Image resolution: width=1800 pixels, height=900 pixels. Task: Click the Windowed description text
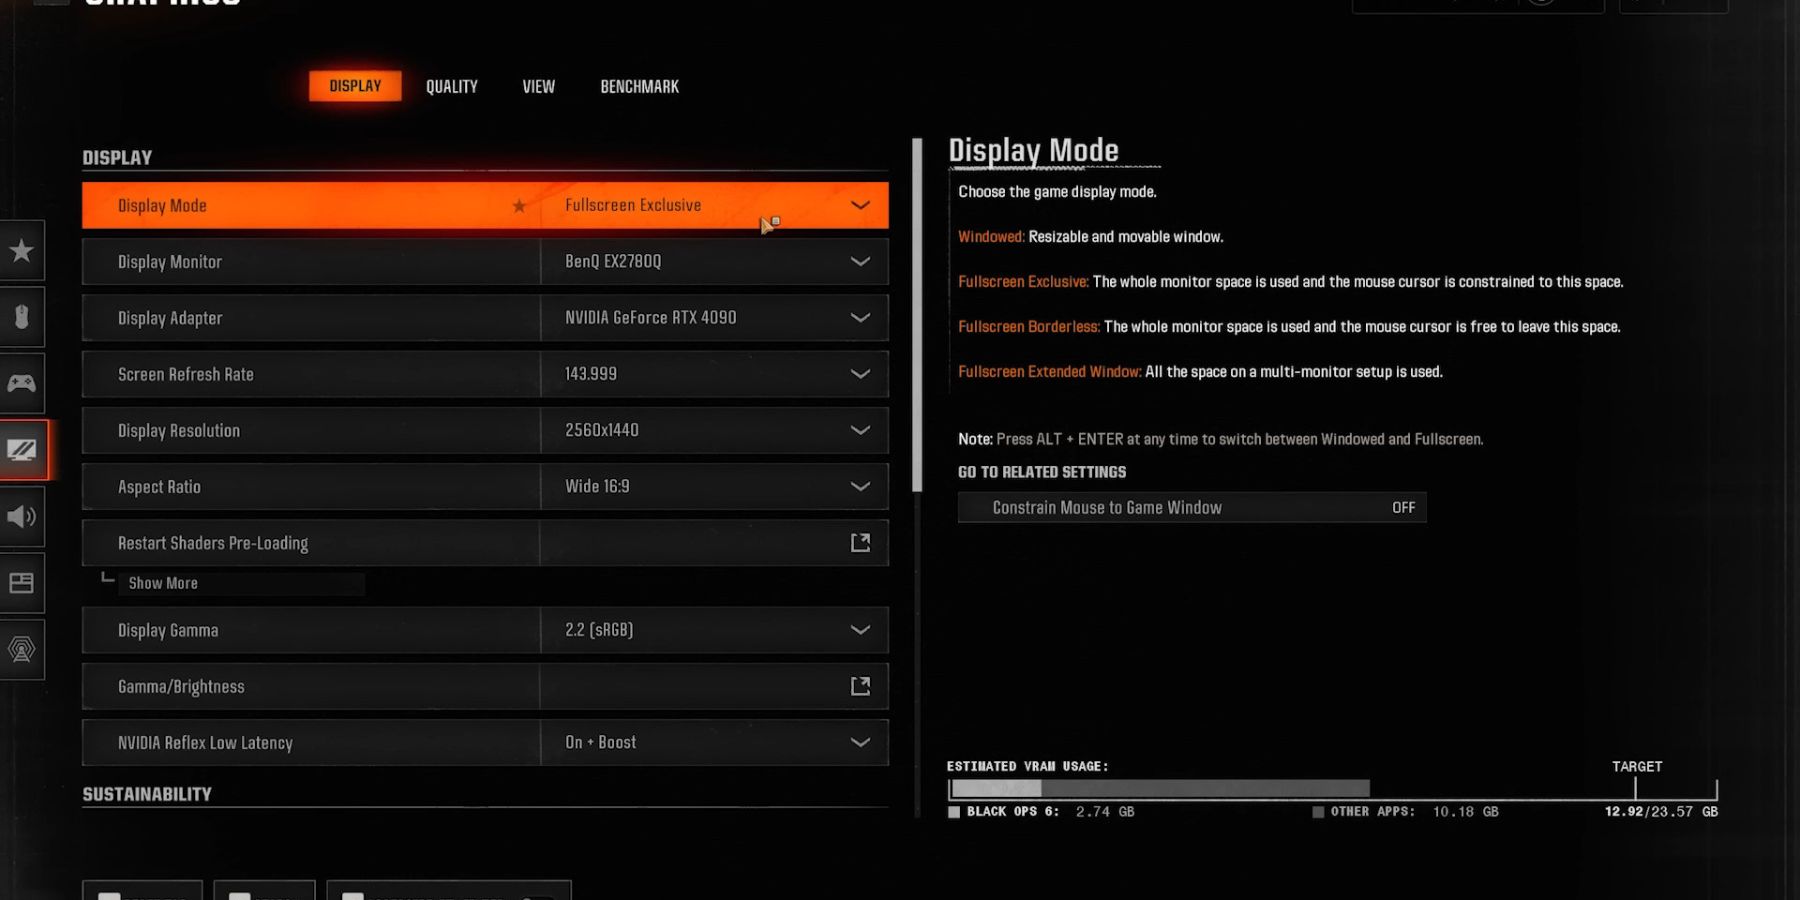pyautogui.click(x=1091, y=237)
